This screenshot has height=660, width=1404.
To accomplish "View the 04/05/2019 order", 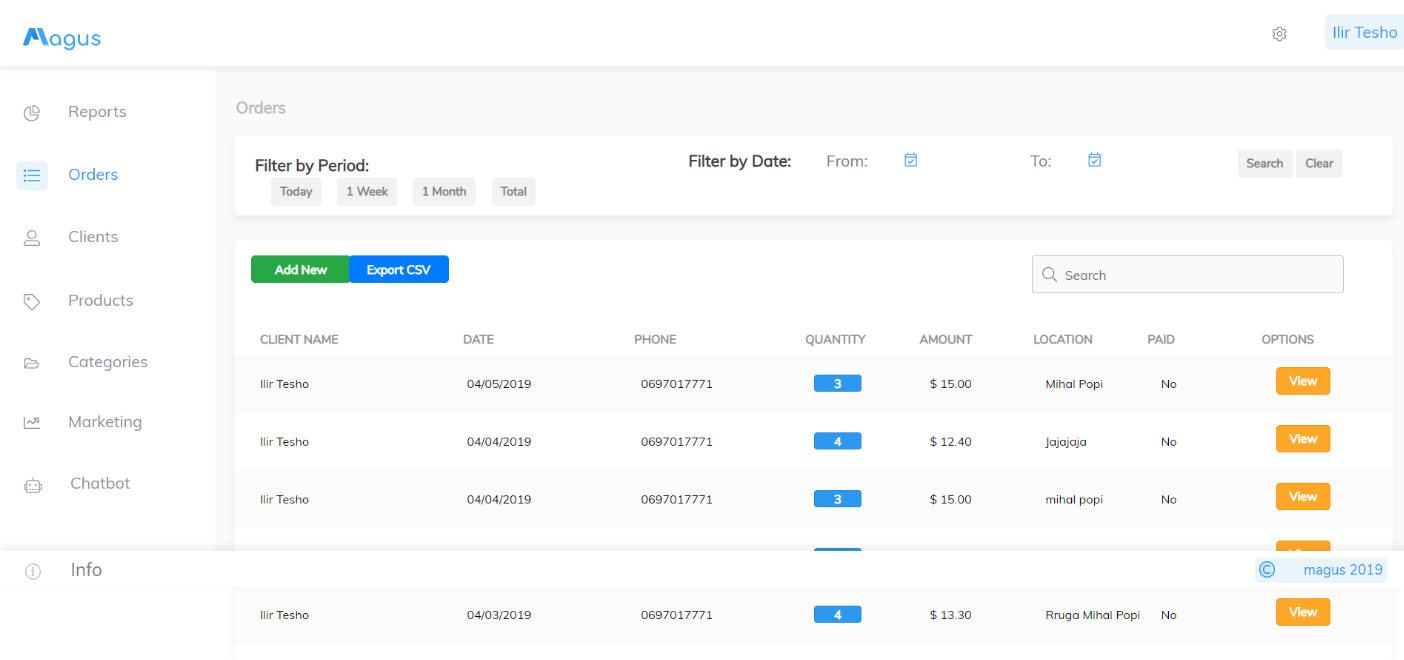I will [1303, 382].
